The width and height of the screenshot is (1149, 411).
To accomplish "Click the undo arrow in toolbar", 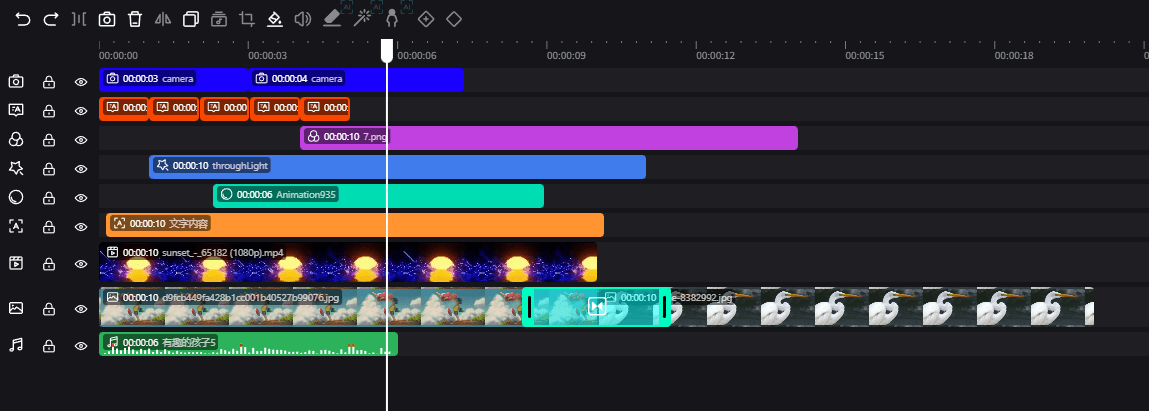I will tap(23, 19).
